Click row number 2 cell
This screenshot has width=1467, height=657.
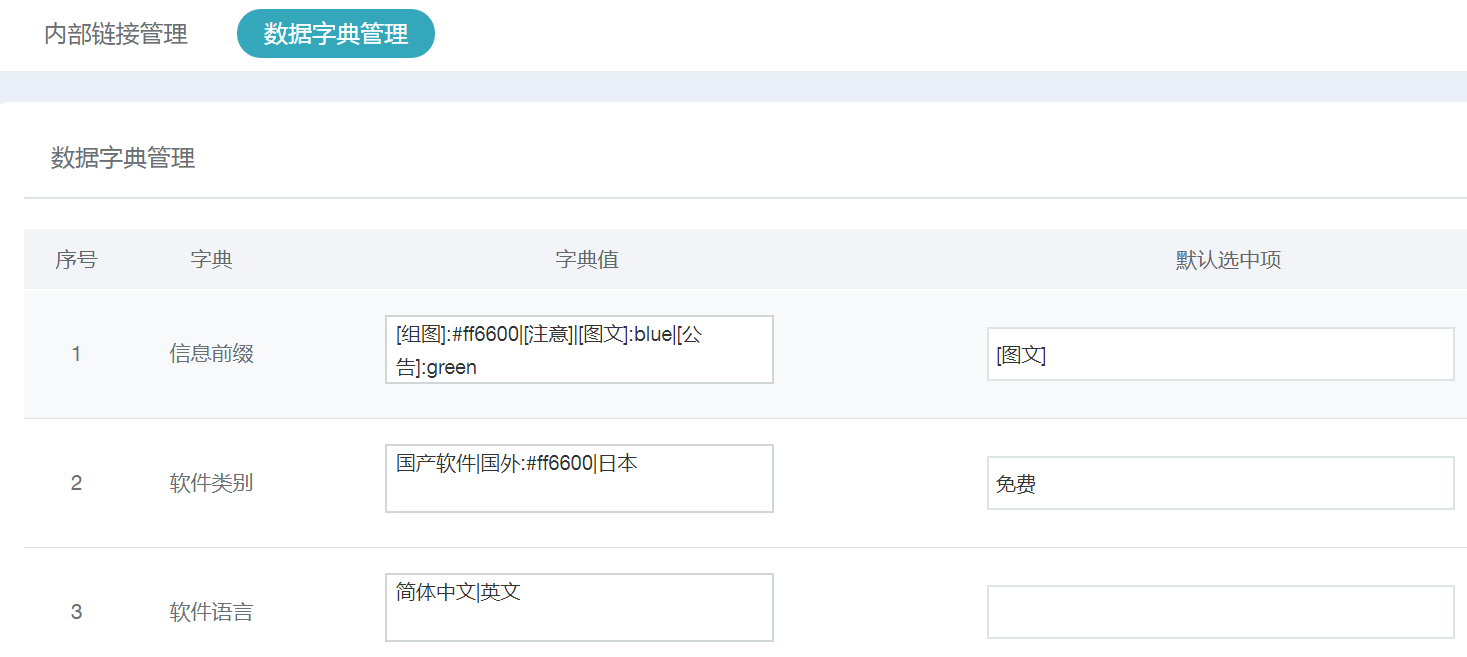point(76,483)
